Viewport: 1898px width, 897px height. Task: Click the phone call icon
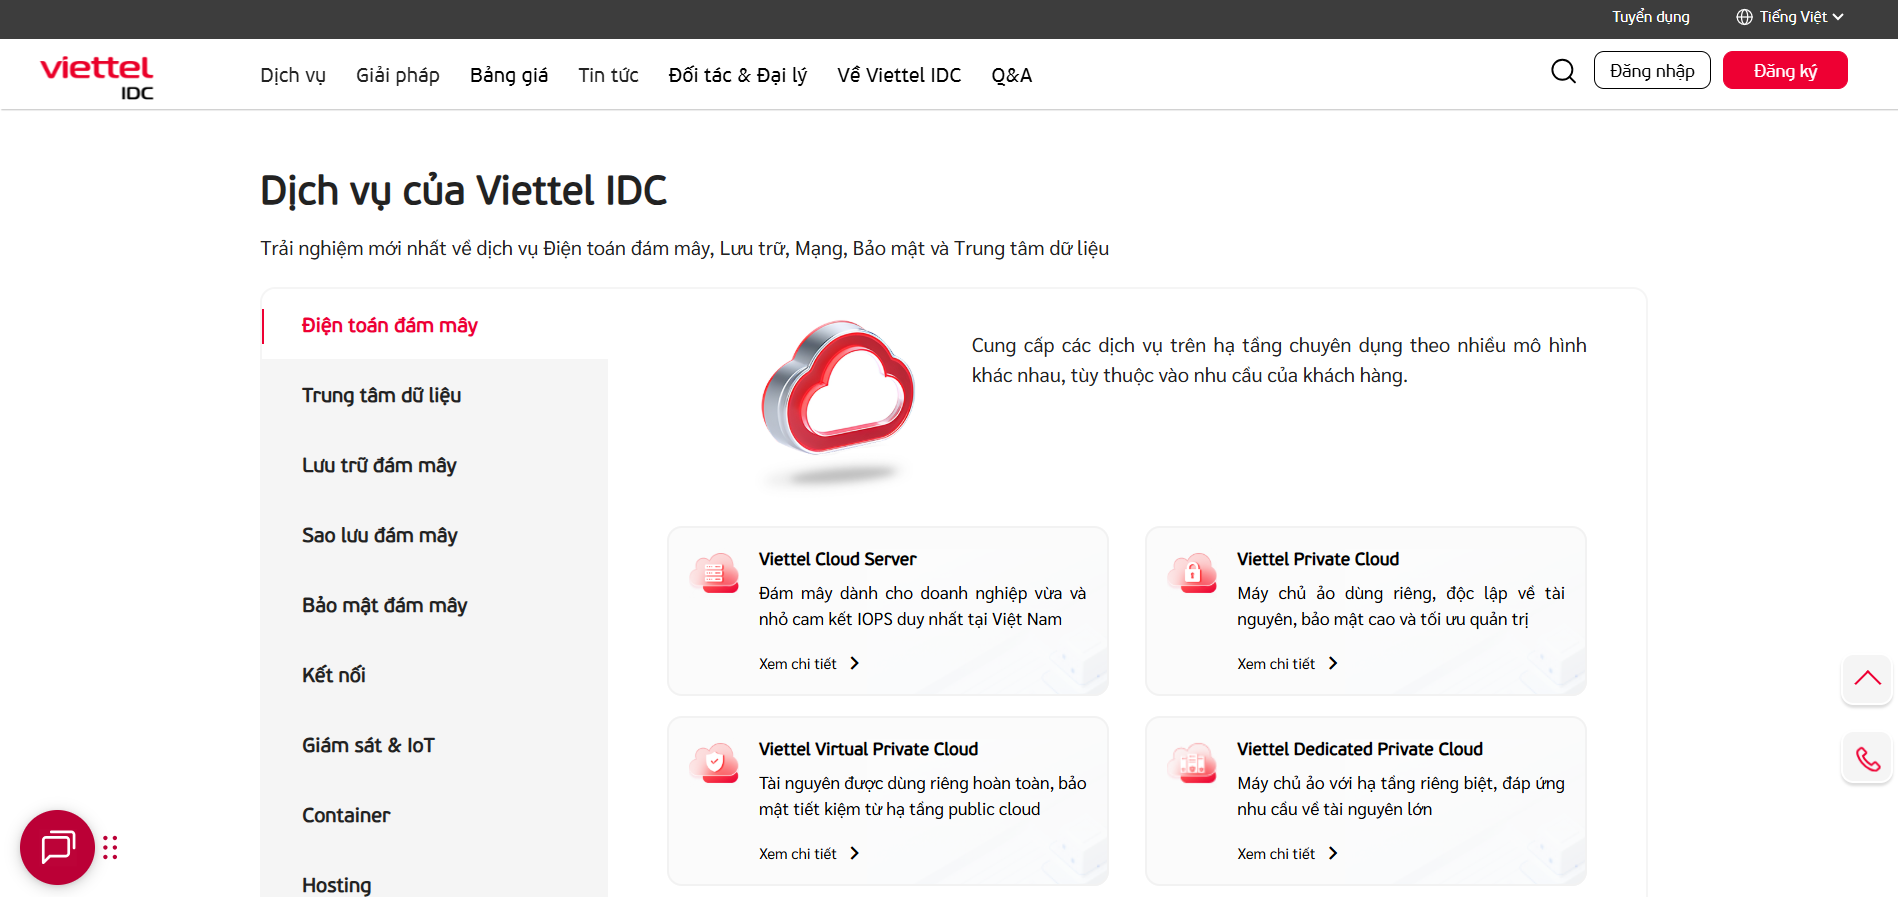pyautogui.click(x=1866, y=759)
